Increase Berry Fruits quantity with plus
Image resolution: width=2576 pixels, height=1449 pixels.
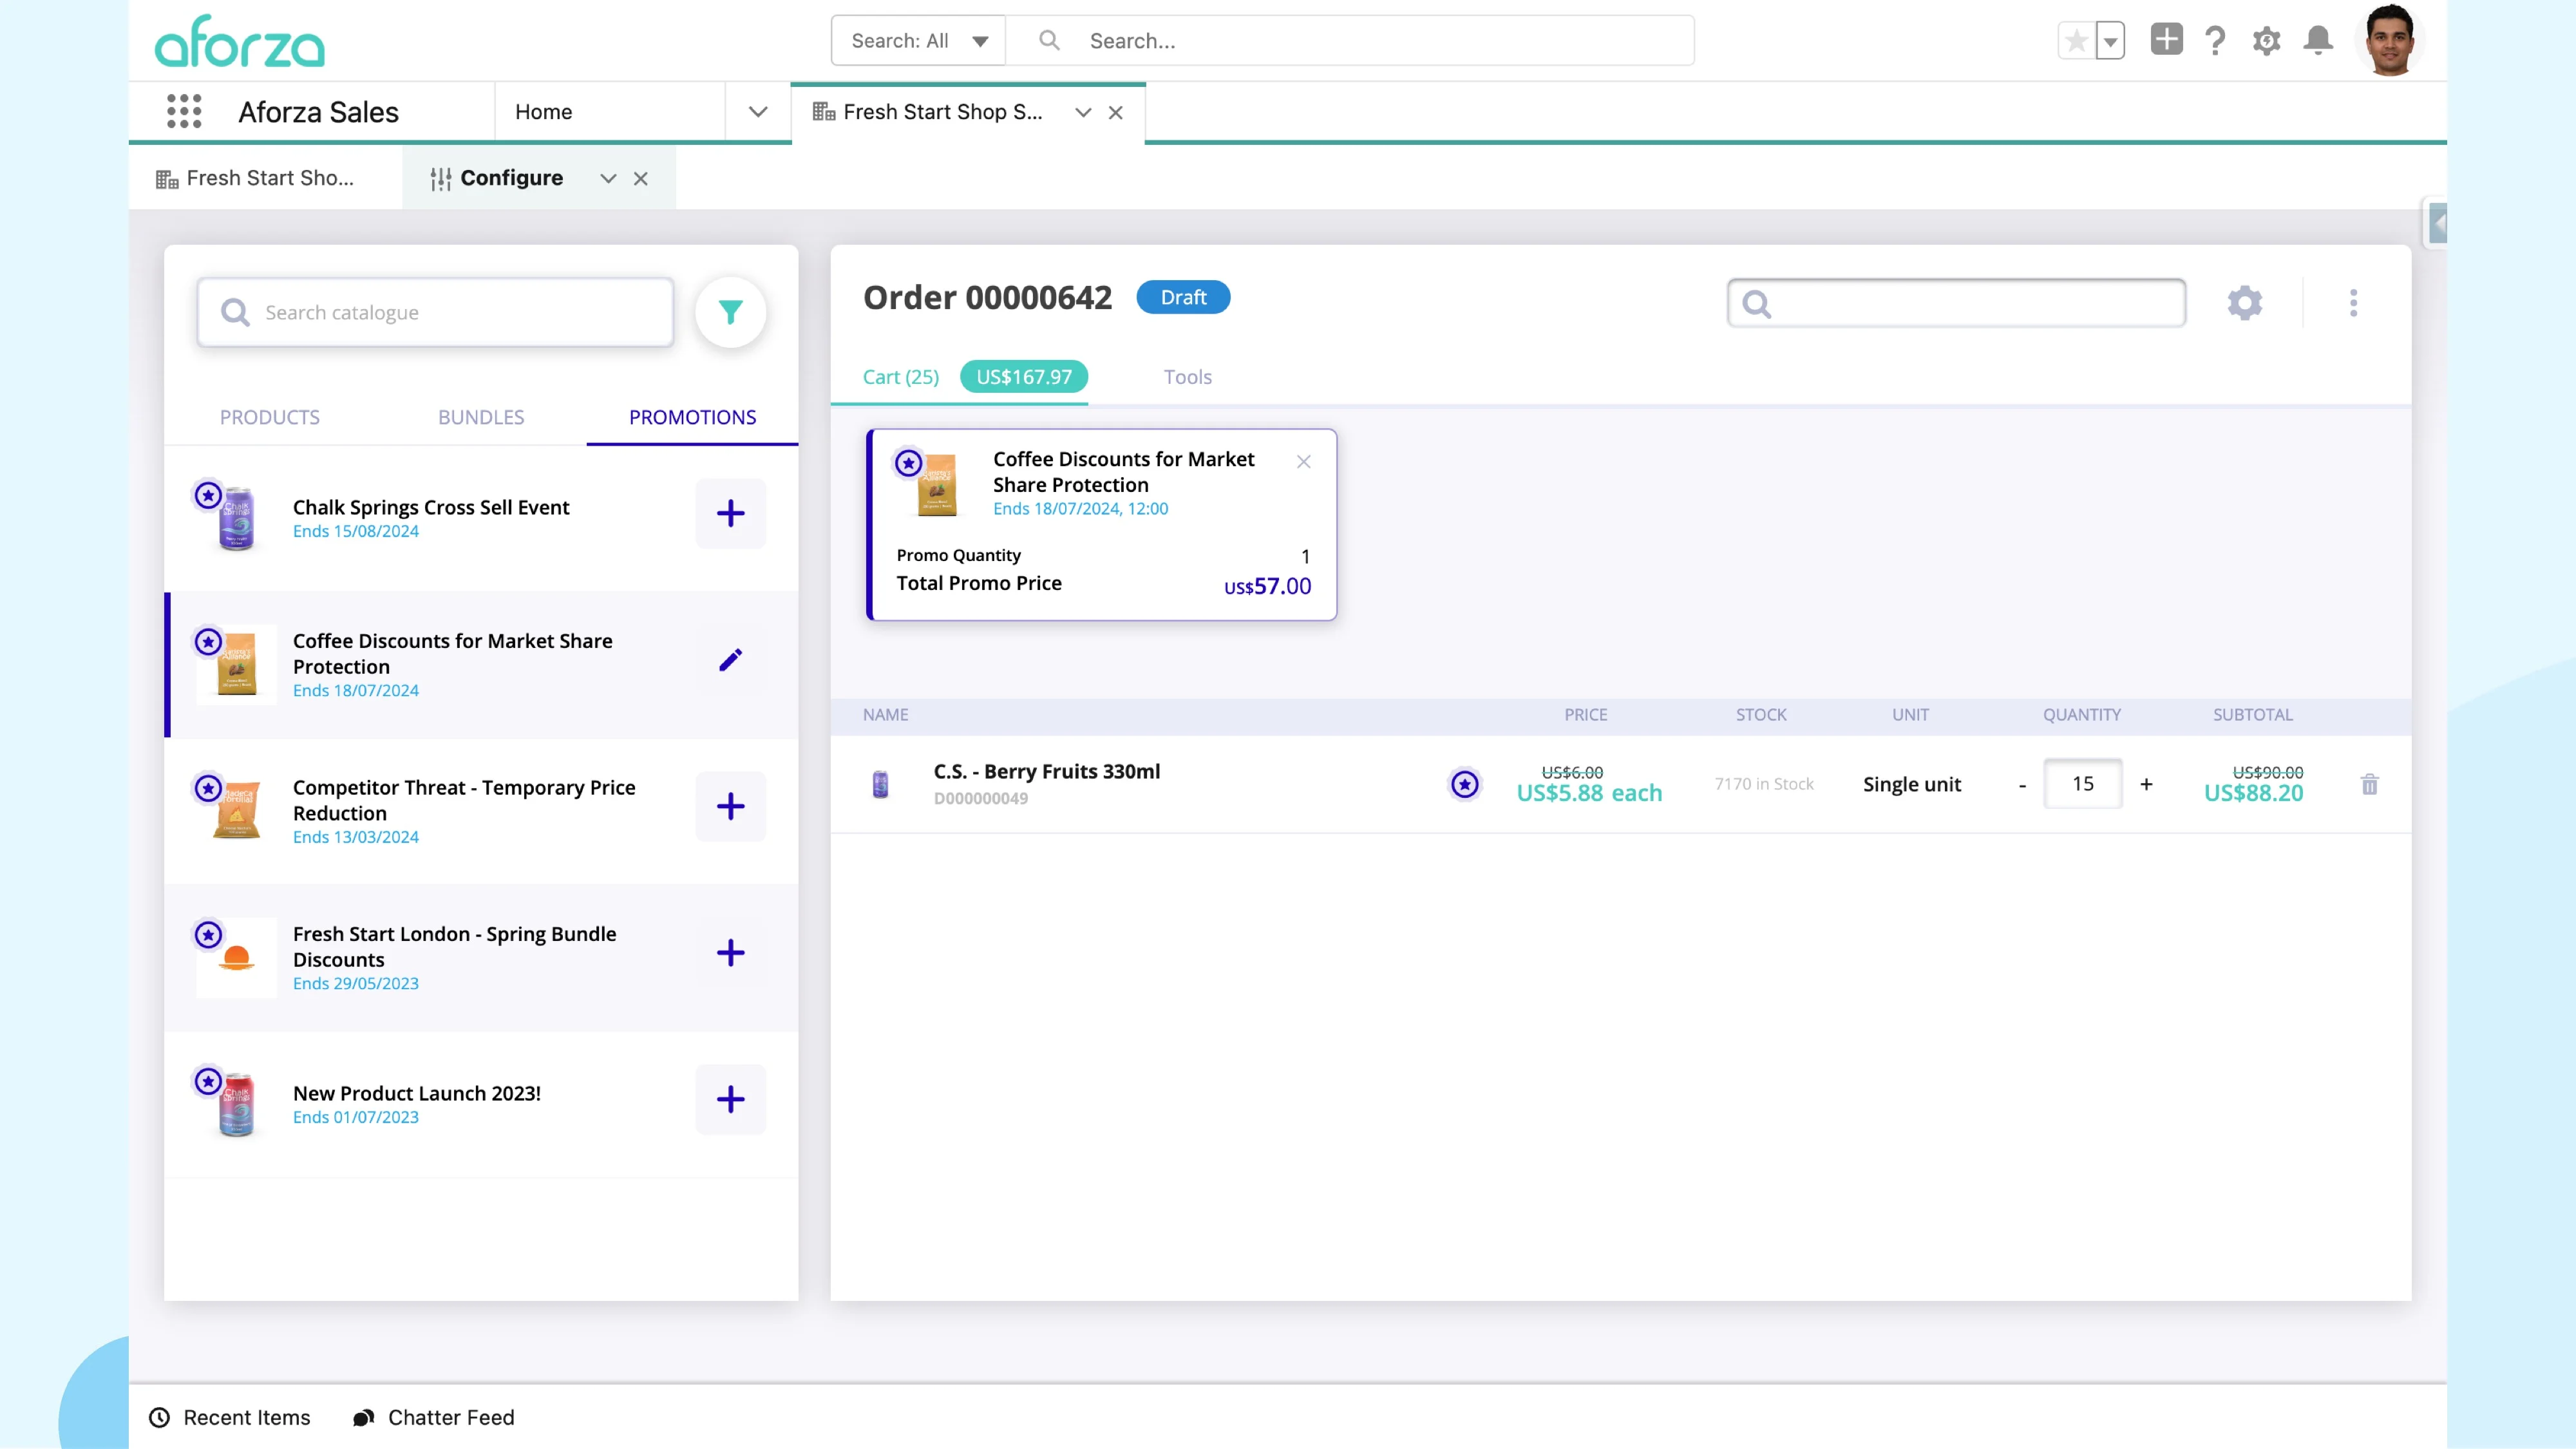coord(2146,785)
